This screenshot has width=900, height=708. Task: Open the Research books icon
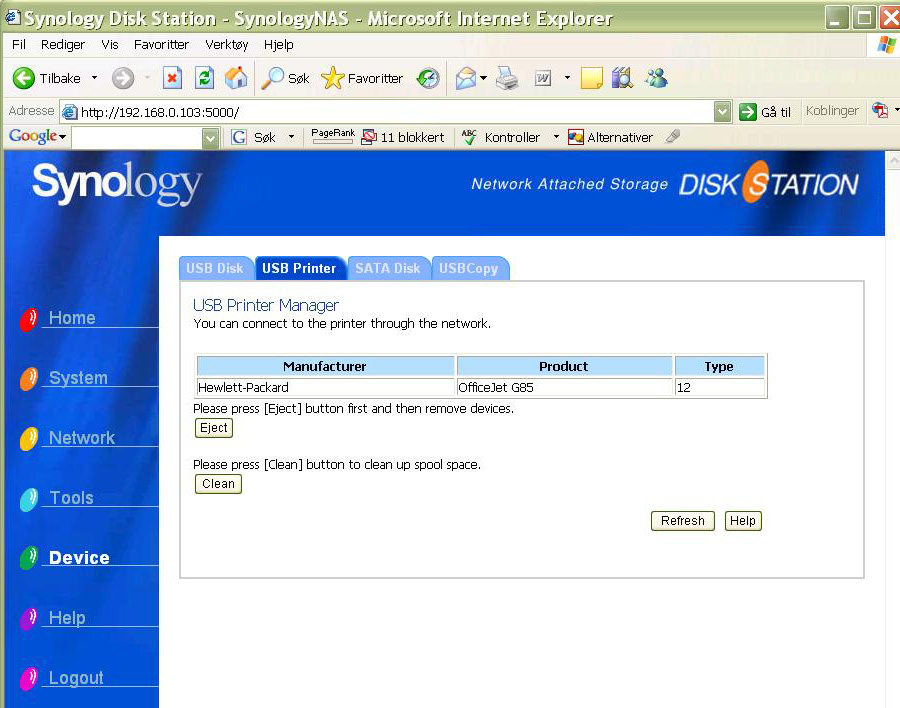(x=622, y=78)
